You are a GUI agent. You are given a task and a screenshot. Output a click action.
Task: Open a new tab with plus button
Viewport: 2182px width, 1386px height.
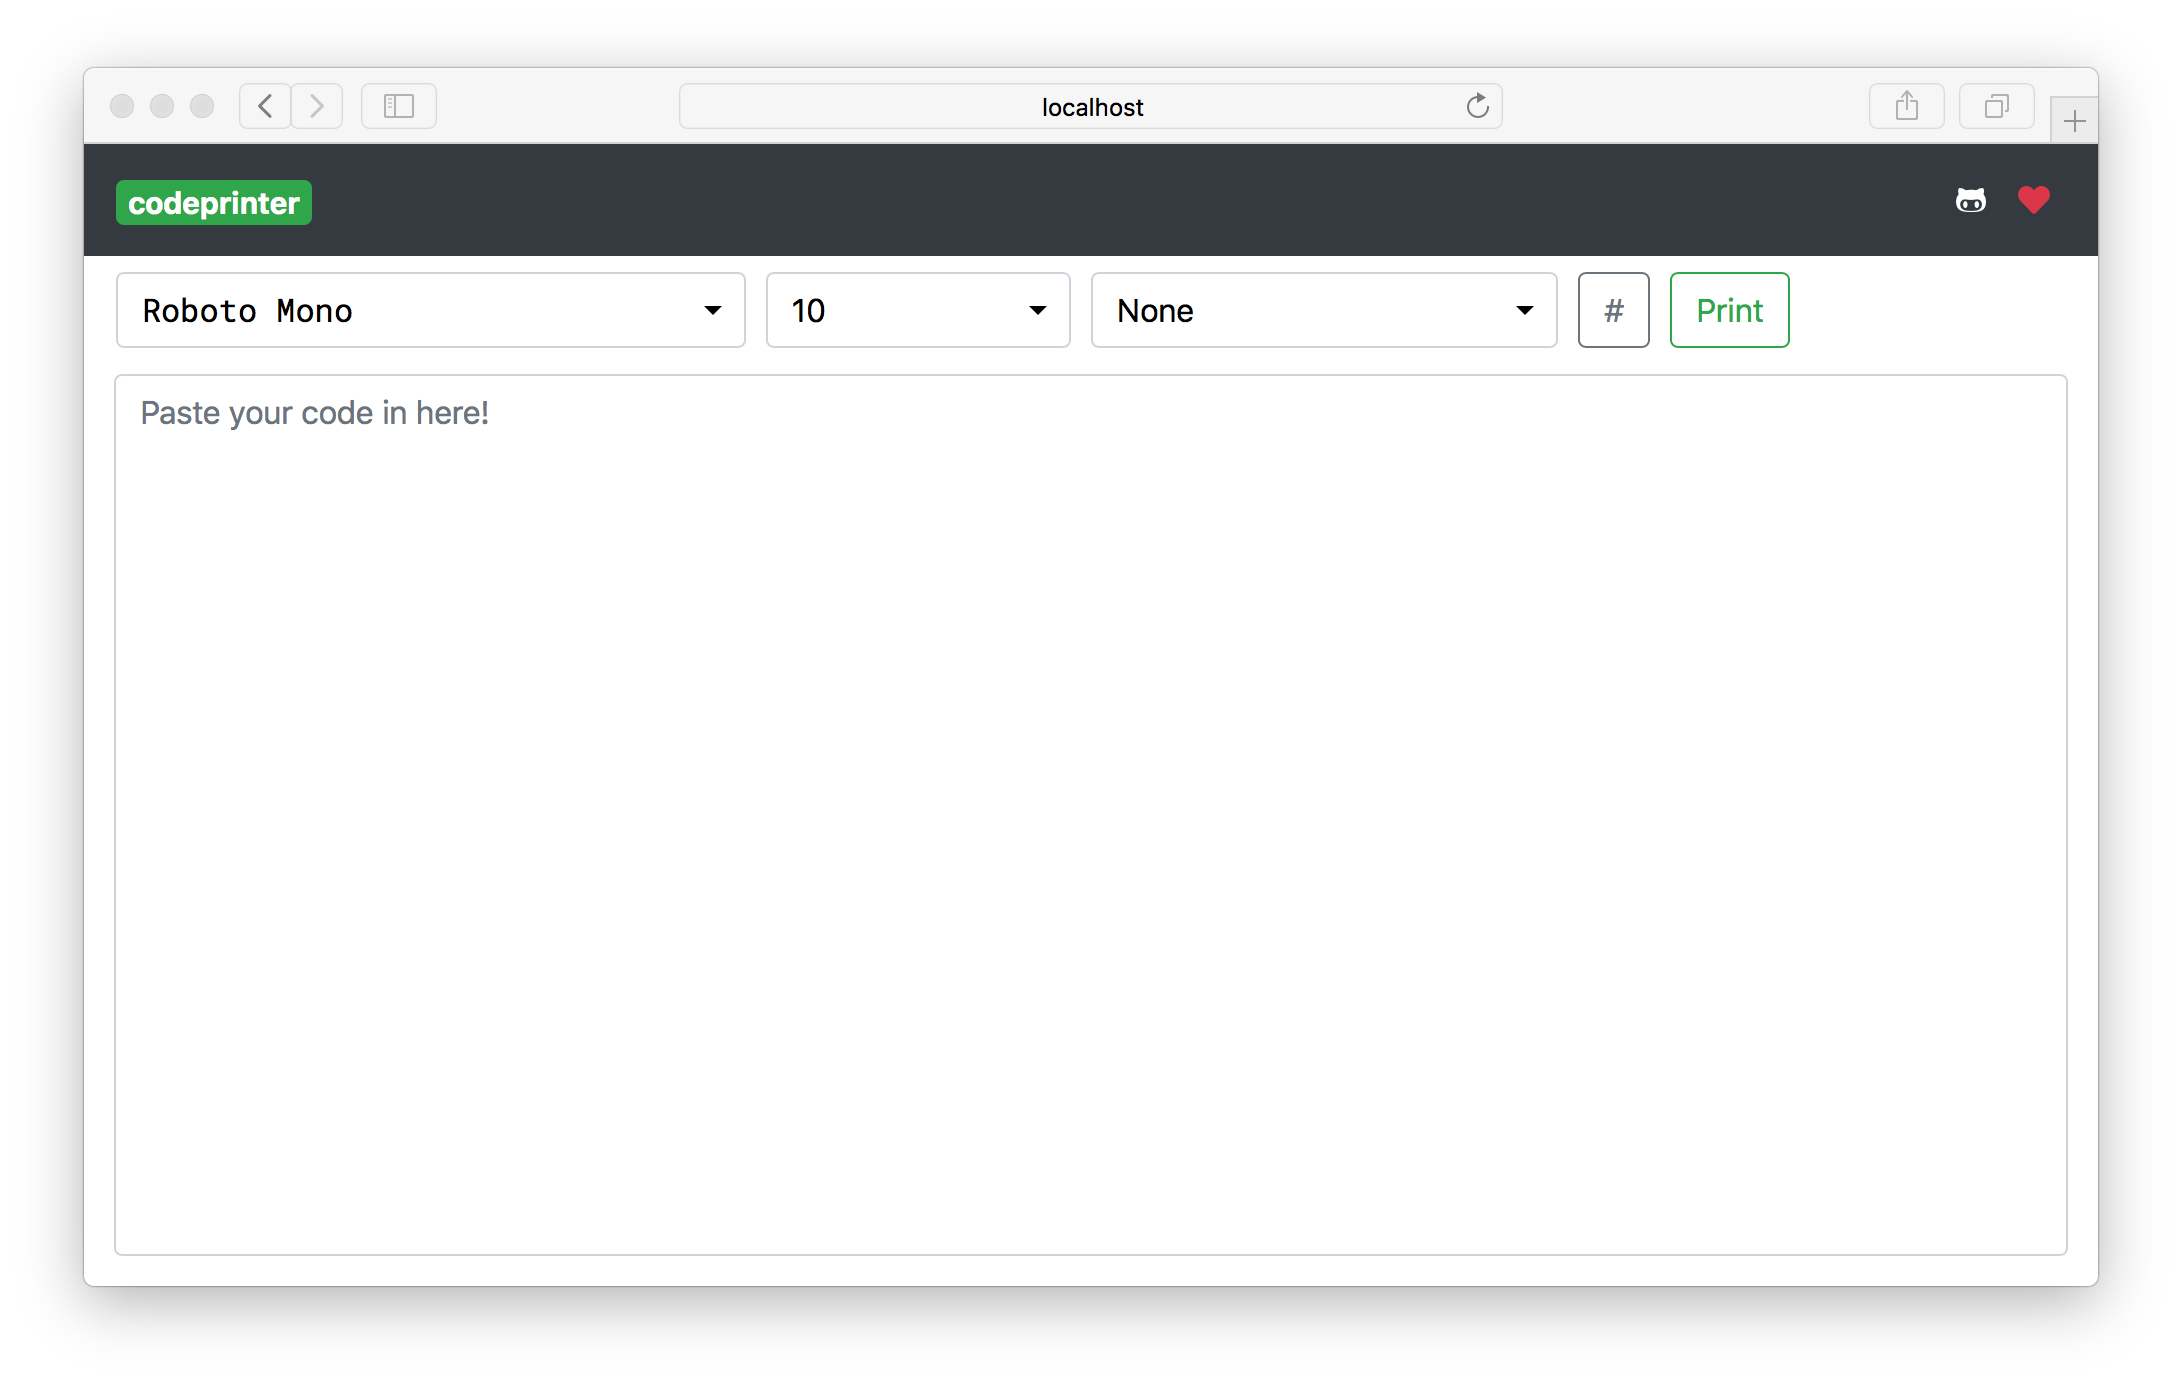click(x=2074, y=122)
